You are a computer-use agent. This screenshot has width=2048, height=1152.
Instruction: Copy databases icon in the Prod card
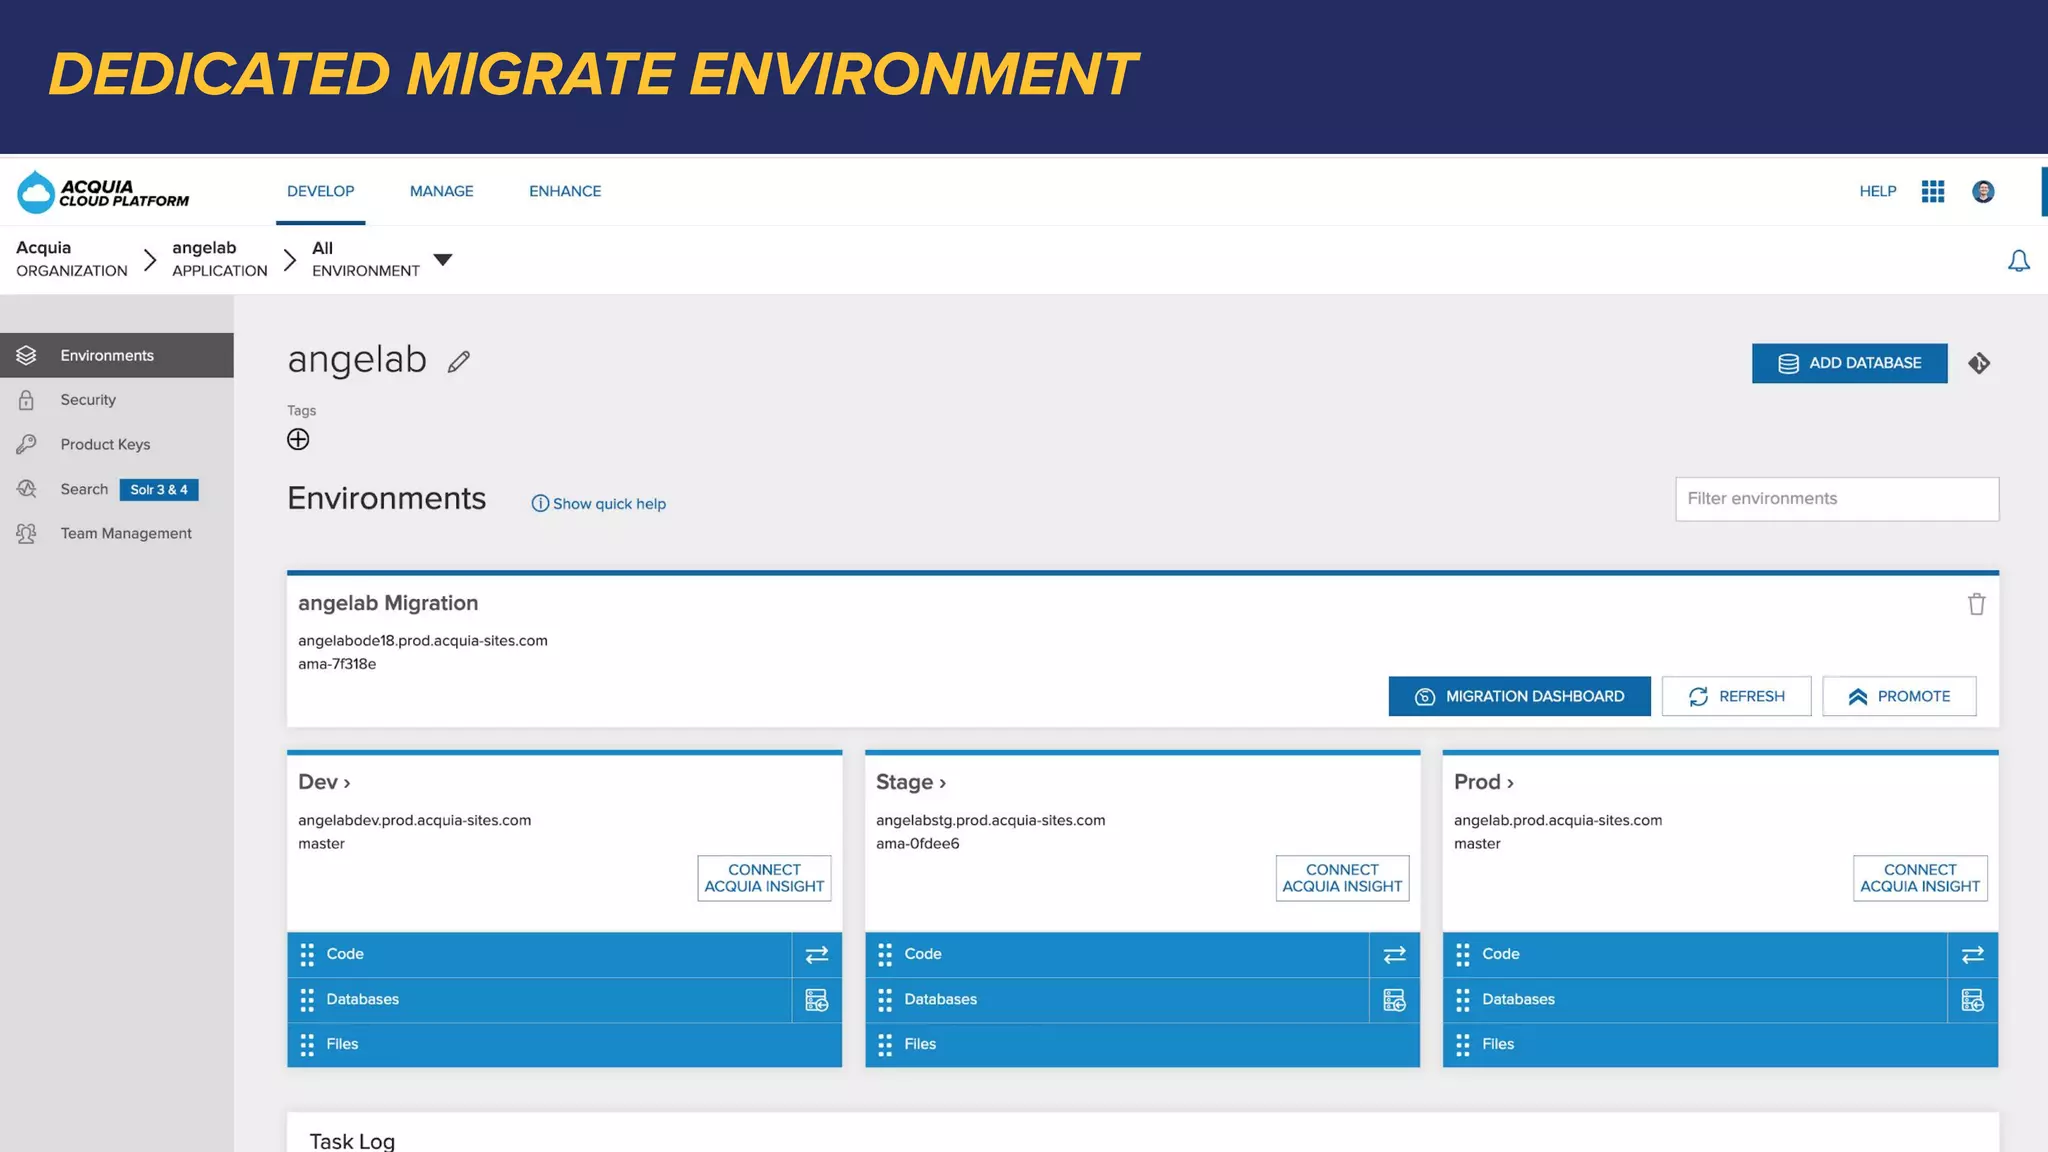coord(1972,1000)
